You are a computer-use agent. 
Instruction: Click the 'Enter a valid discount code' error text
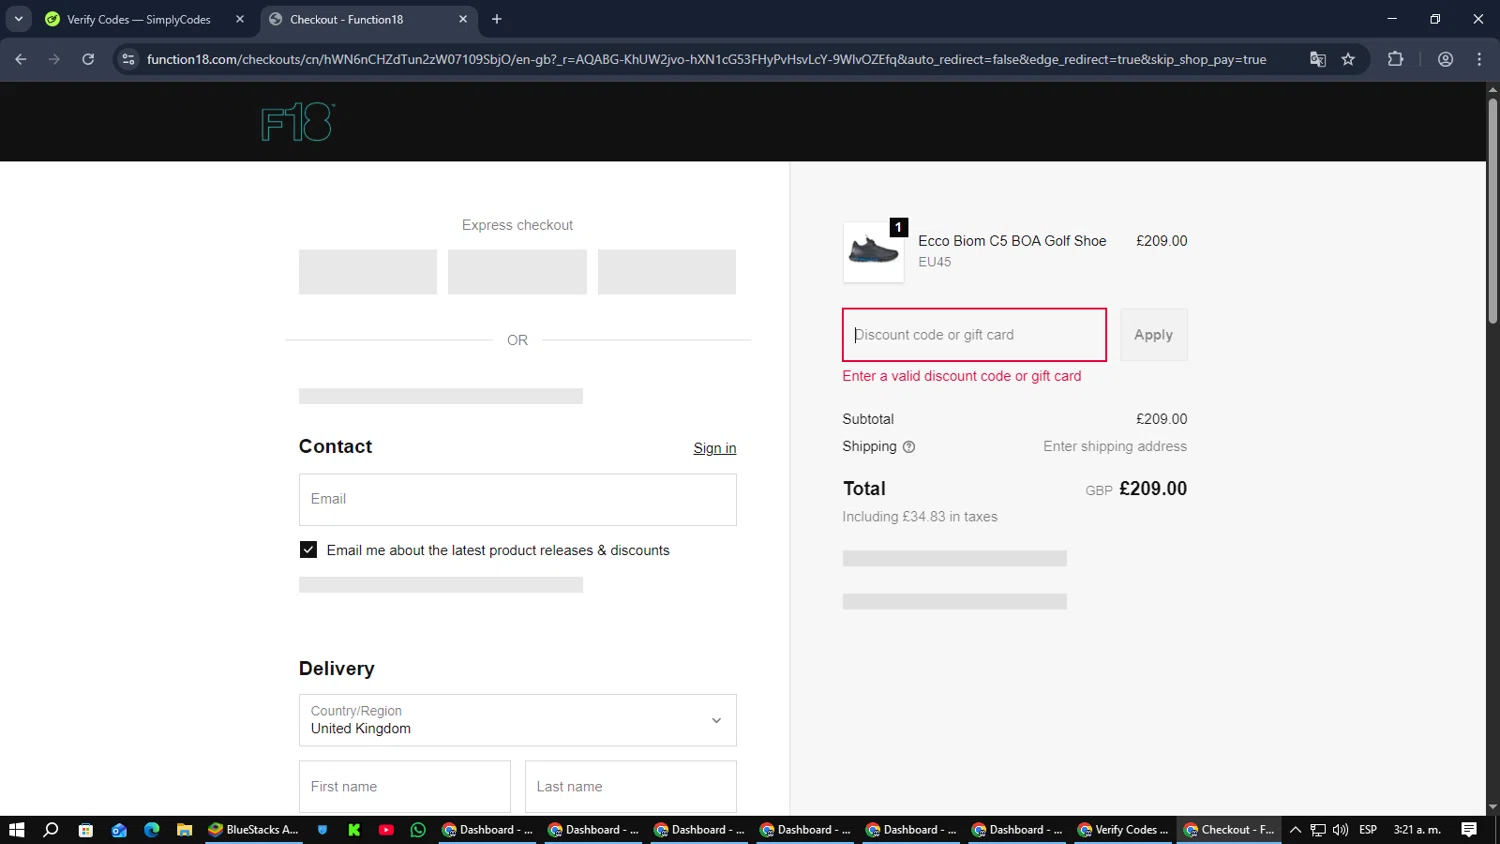tap(962, 376)
